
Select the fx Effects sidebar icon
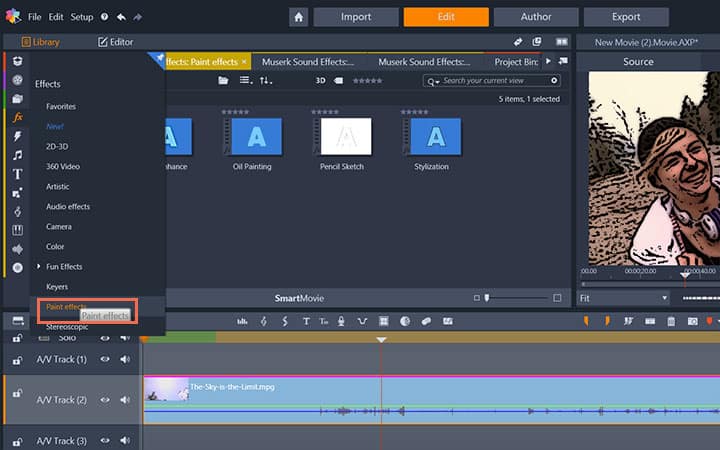click(17, 118)
